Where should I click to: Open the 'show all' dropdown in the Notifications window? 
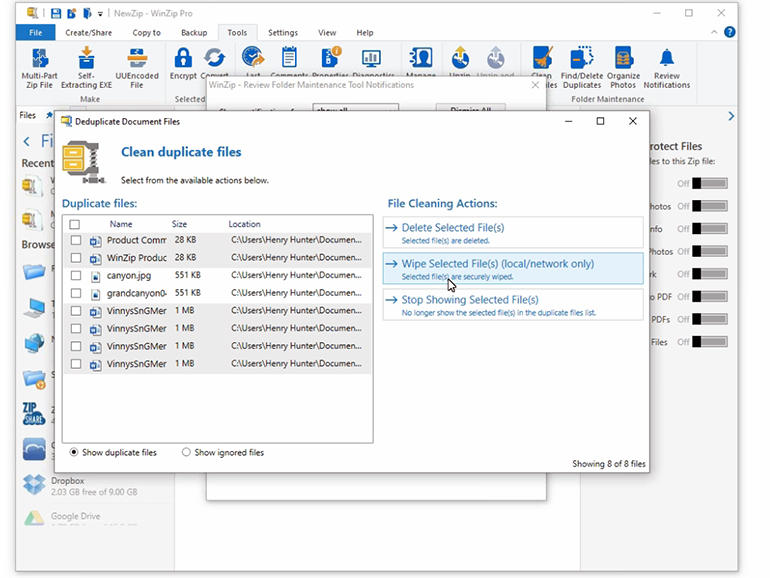[356, 107]
